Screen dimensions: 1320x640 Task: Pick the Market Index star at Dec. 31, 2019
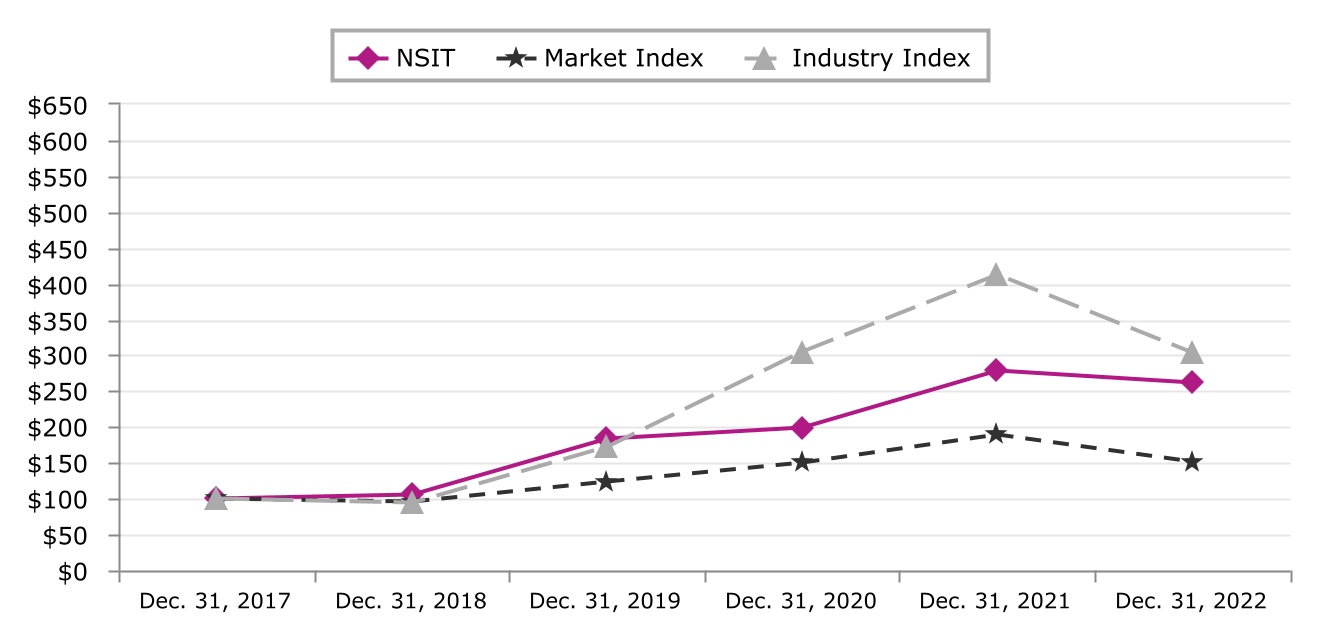point(605,482)
